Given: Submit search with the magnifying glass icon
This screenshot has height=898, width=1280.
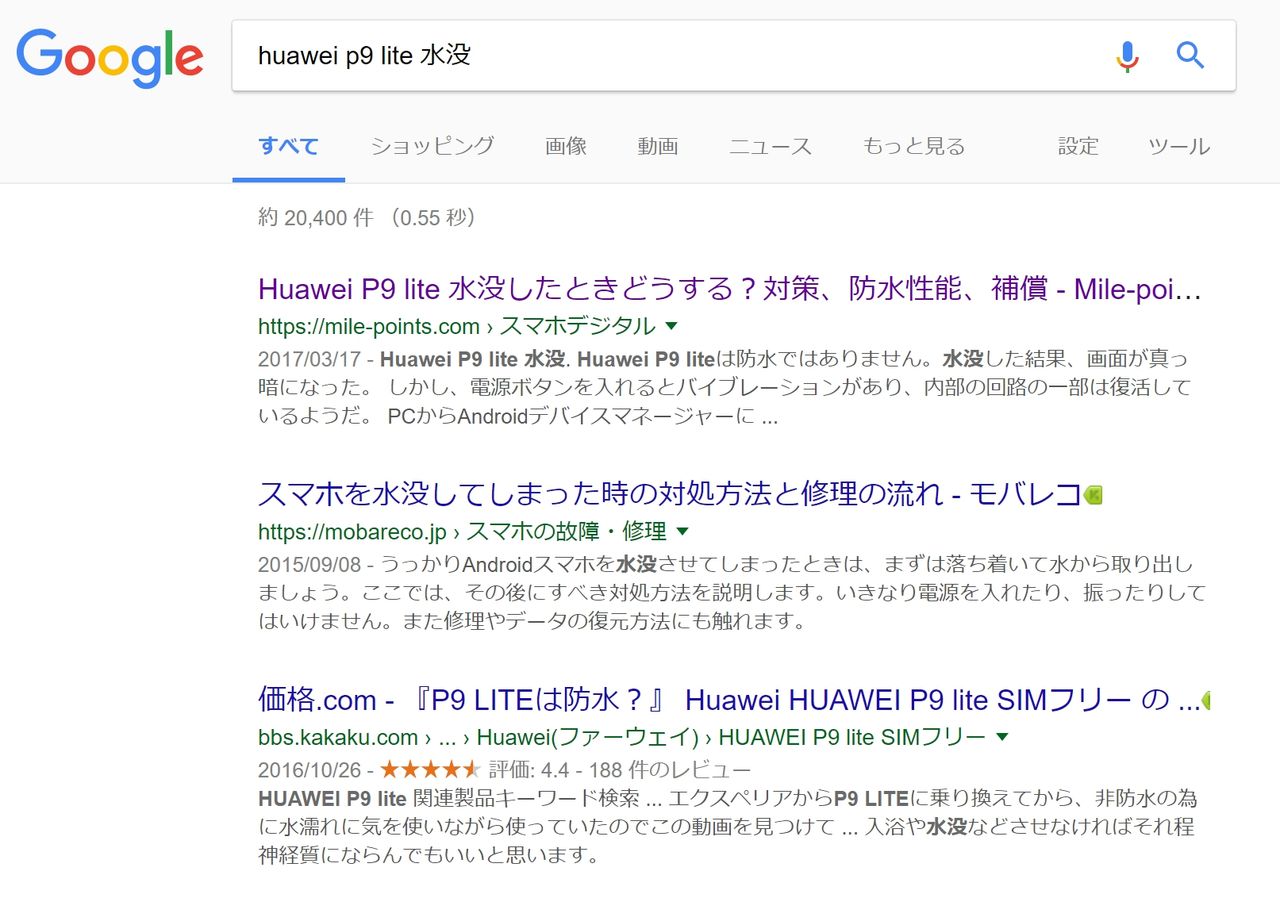Looking at the screenshot, I should pyautogui.click(x=1190, y=55).
